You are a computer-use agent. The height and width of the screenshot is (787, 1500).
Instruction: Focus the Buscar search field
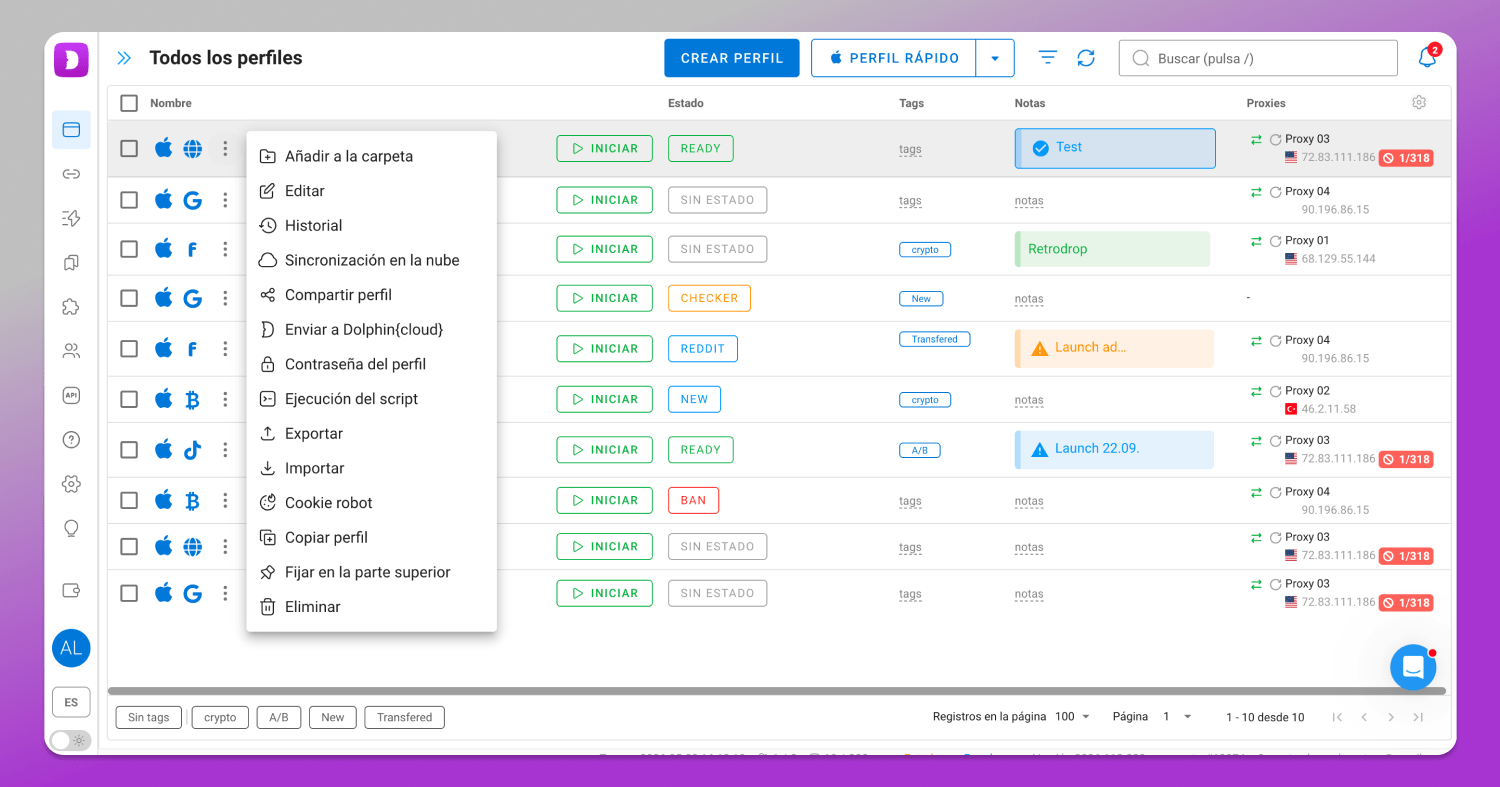pyautogui.click(x=1258, y=58)
